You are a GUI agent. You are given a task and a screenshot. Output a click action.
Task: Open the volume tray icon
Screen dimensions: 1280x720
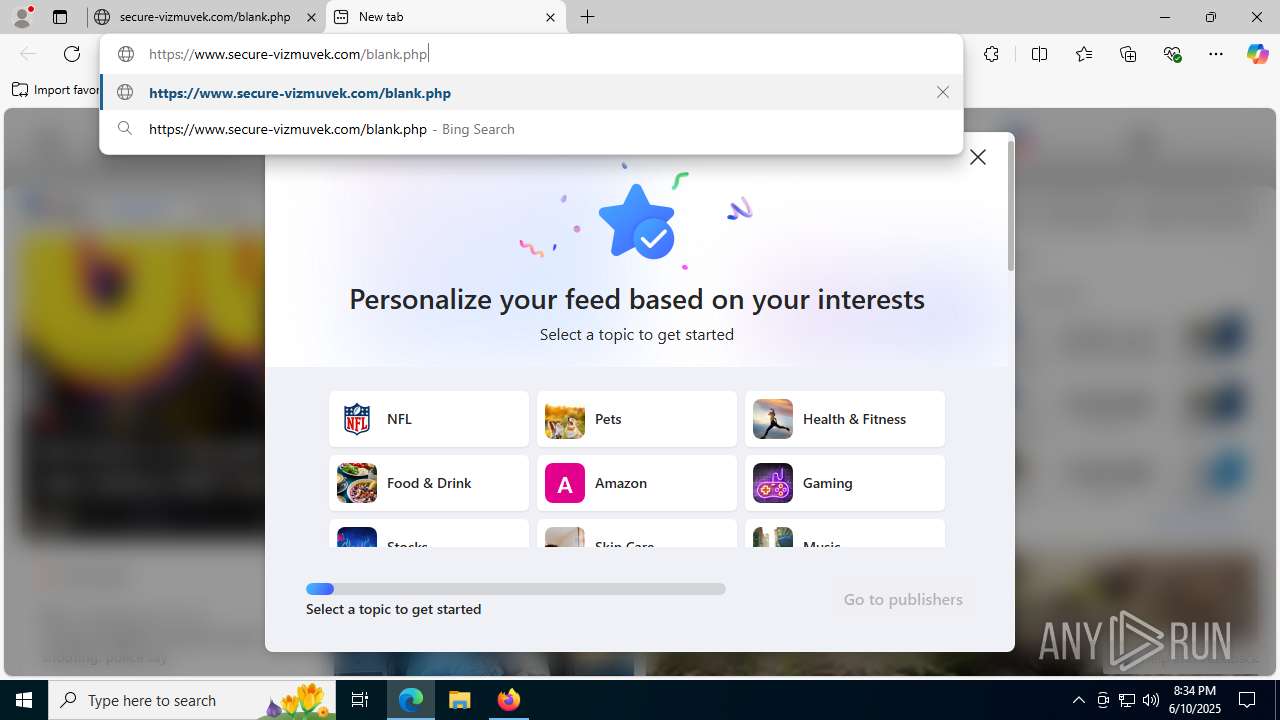(1151, 700)
